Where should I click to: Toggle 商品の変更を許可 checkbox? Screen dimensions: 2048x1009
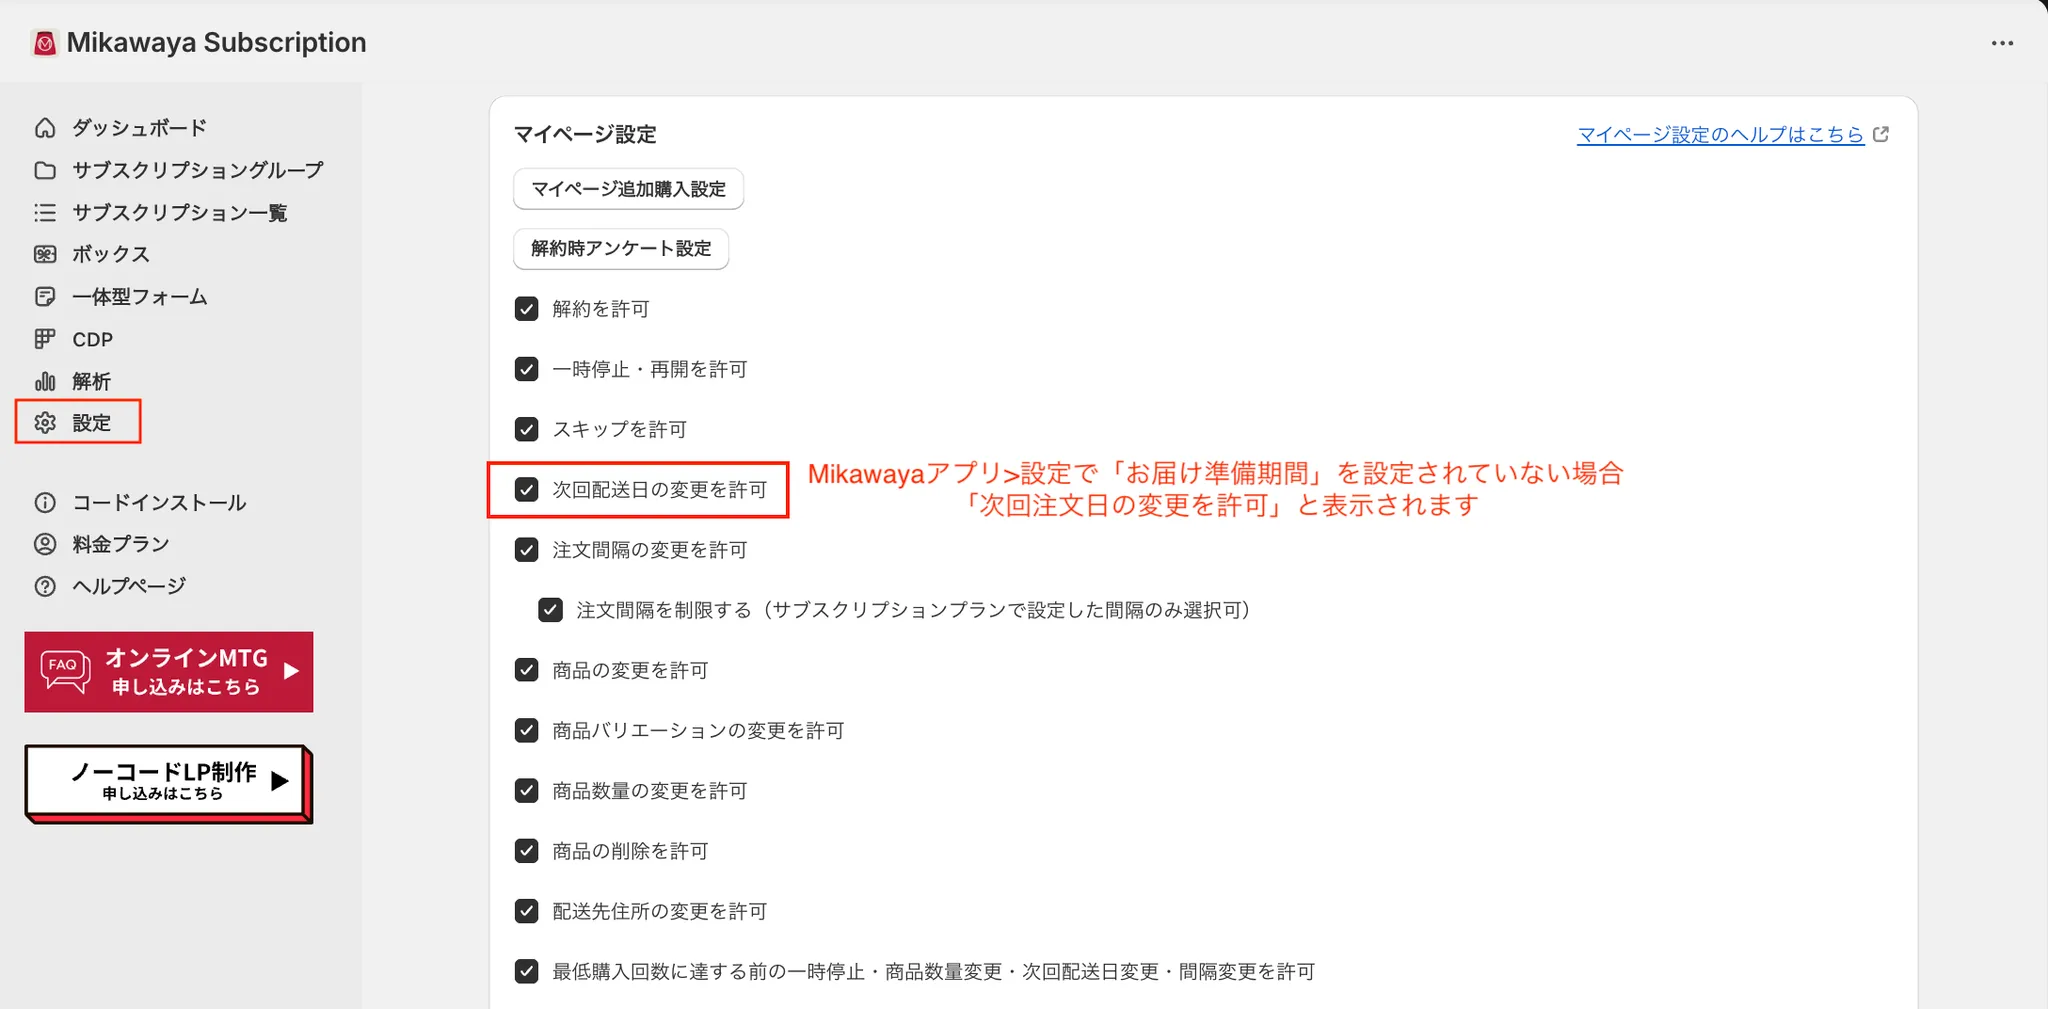(x=527, y=670)
